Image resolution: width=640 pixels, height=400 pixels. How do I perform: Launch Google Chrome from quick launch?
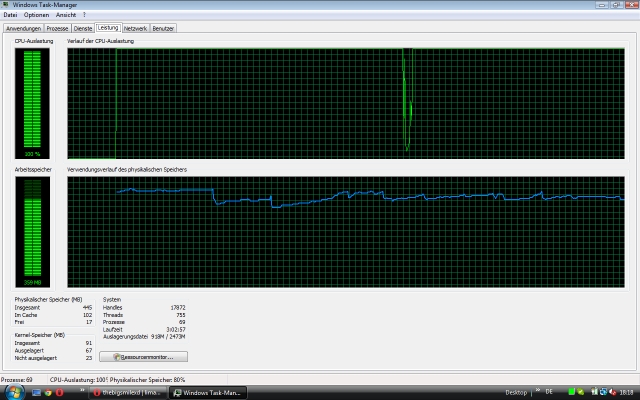(x=48, y=393)
